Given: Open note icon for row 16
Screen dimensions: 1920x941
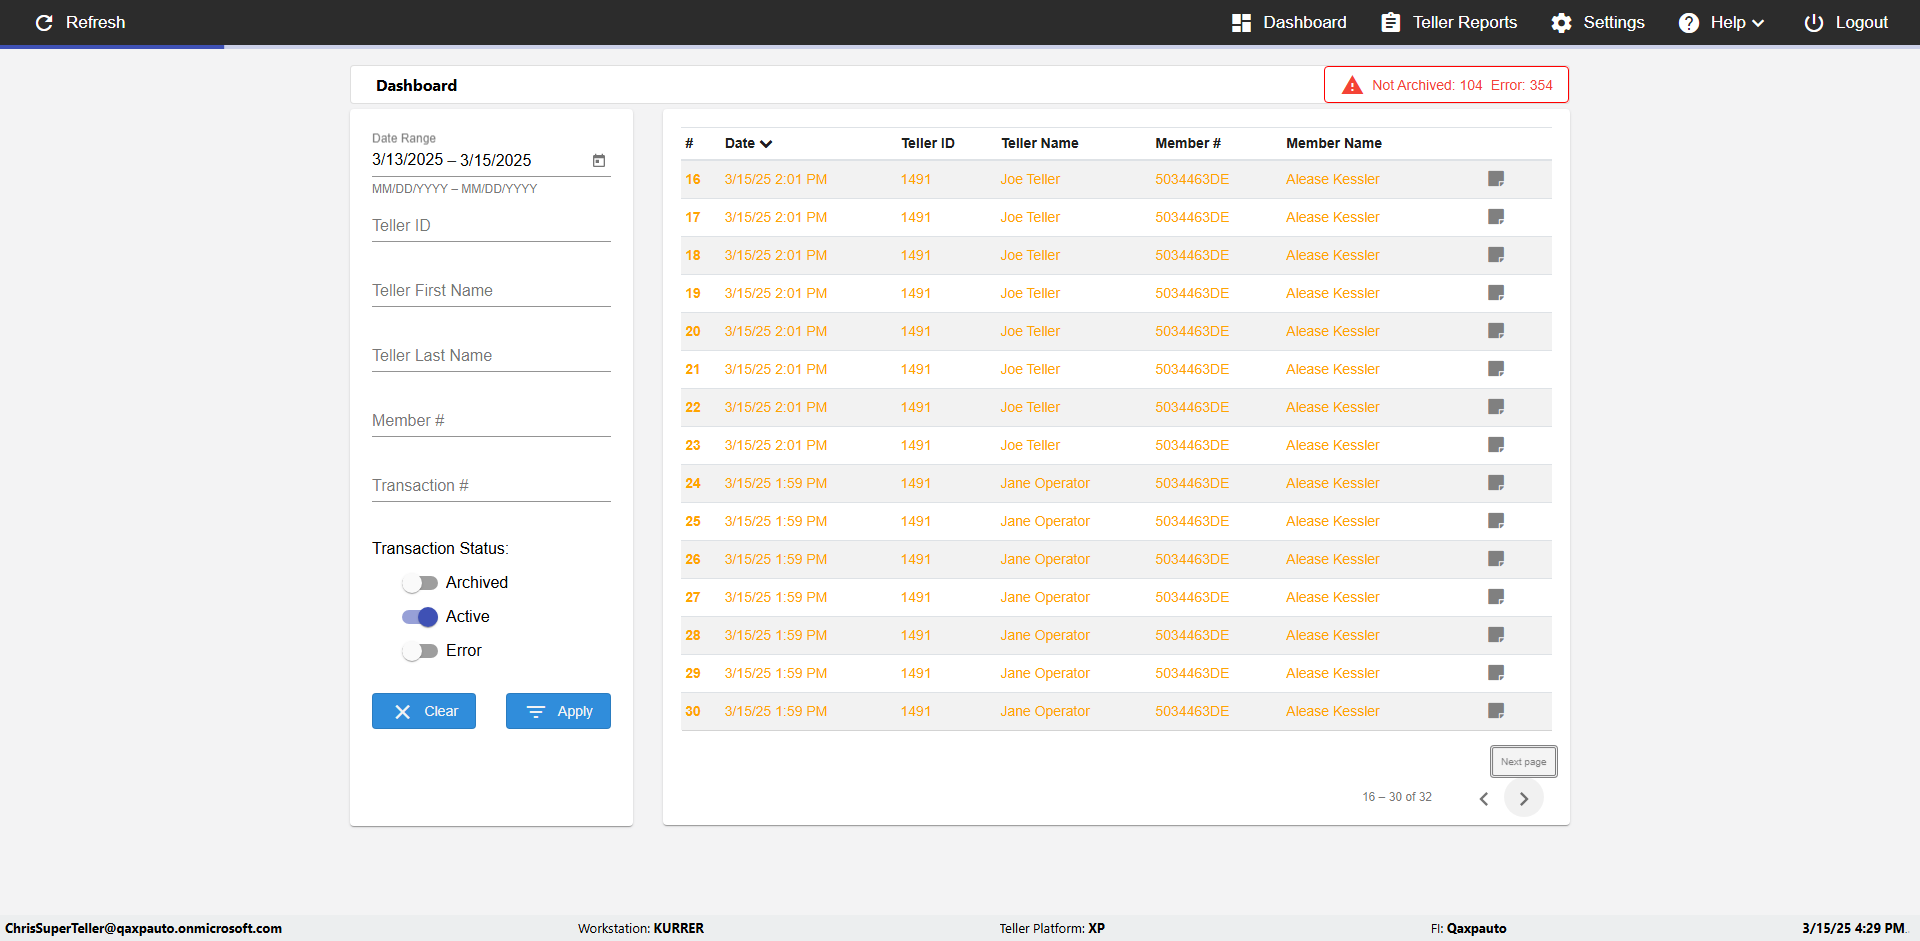Looking at the screenshot, I should 1496,179.
